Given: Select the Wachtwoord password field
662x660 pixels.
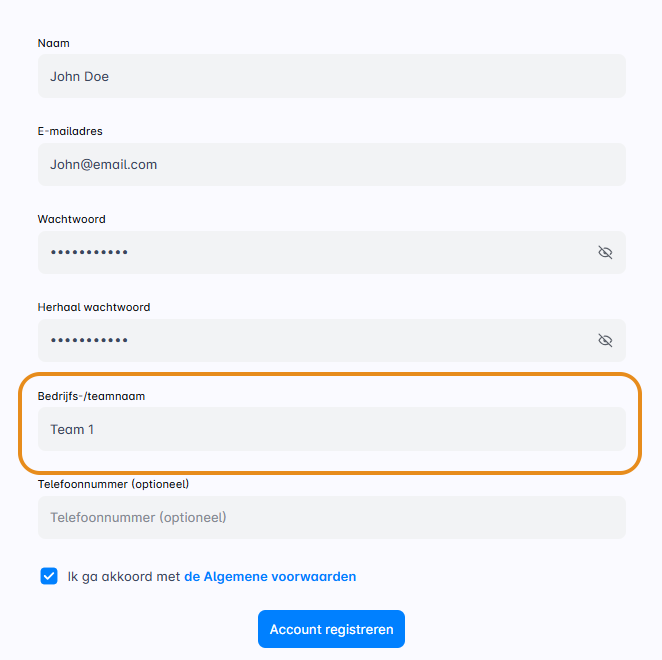Looking at the screenshot, I should pyautogui.click(x=310, y=252).
